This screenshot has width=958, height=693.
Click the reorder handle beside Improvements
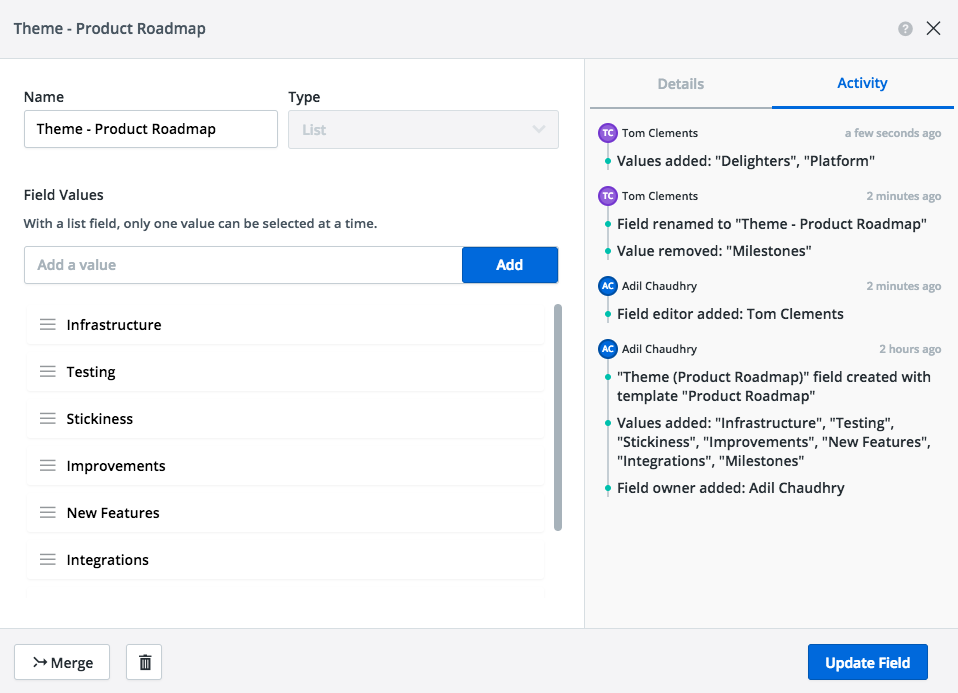click(x=47, y=466)
